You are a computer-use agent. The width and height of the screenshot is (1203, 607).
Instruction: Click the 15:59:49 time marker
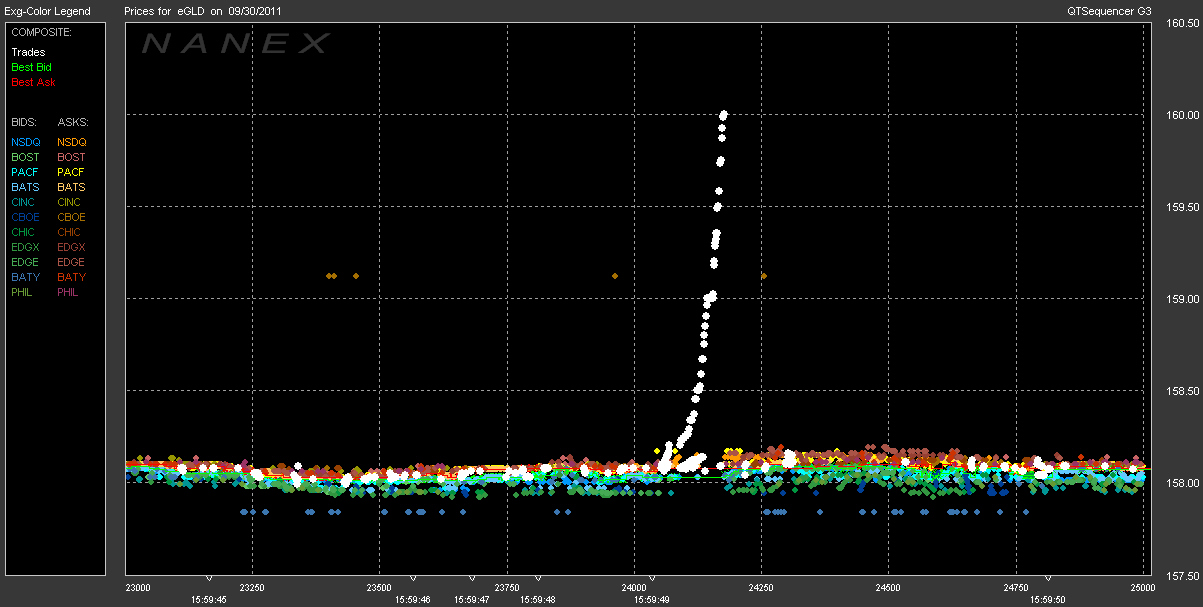pos(652,600)
